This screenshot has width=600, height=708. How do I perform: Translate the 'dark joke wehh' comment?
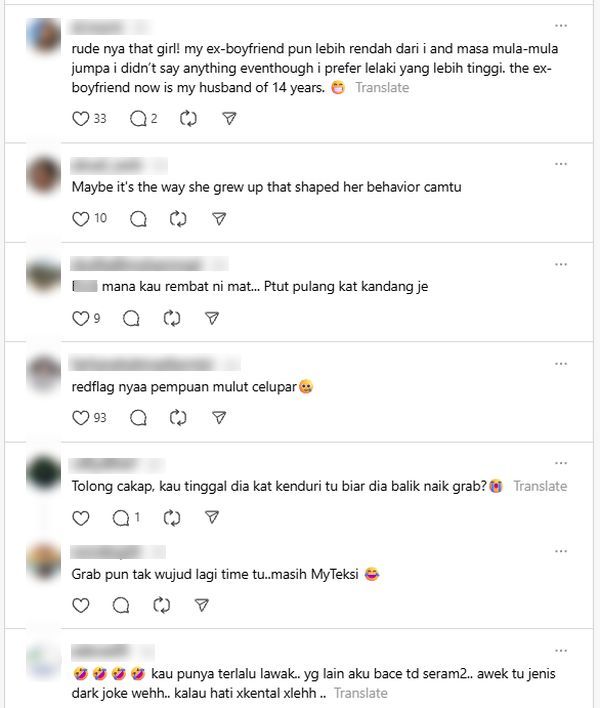point(361,693)
